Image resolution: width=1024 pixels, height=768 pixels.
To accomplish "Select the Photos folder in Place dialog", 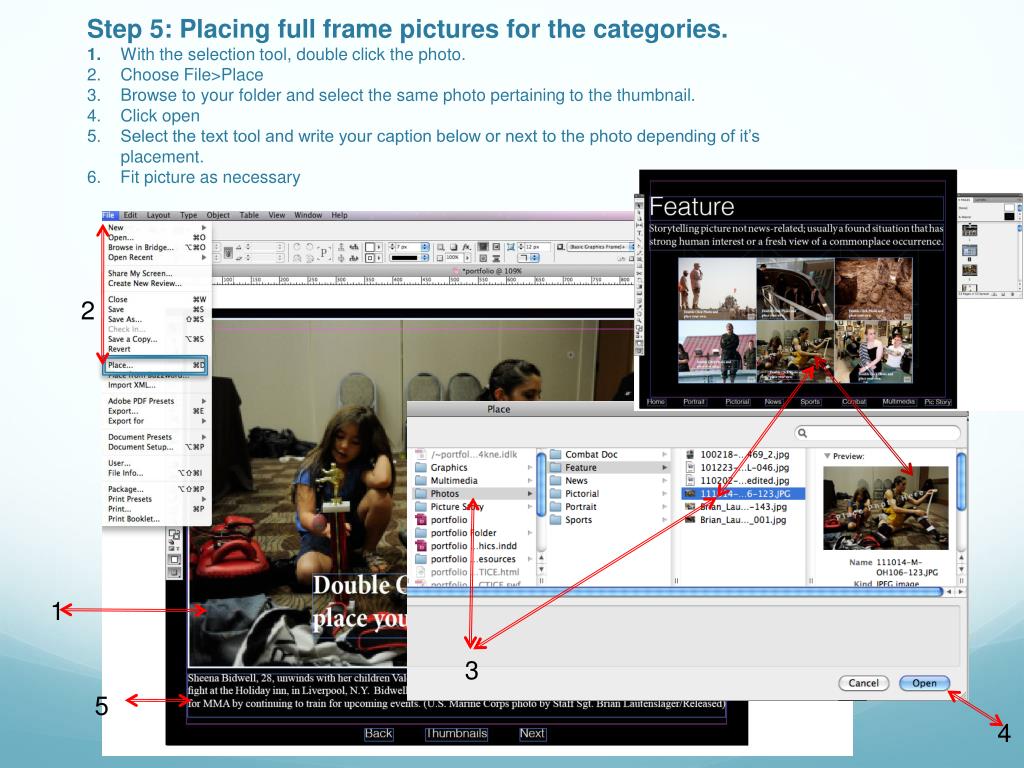I will pos(473,494).
